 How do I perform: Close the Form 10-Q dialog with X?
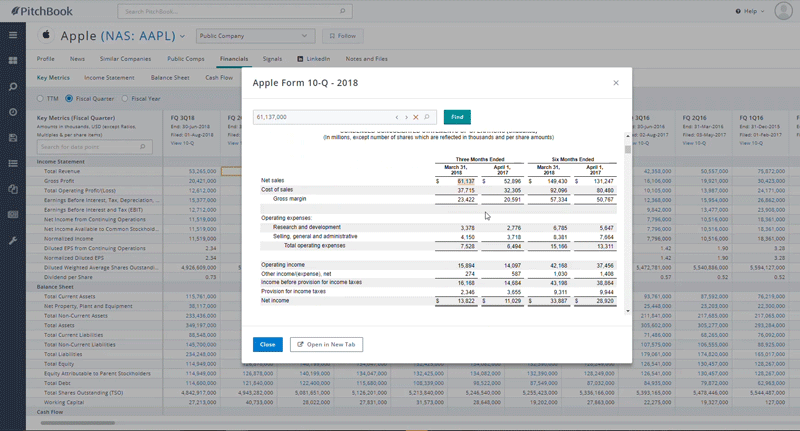616,83
